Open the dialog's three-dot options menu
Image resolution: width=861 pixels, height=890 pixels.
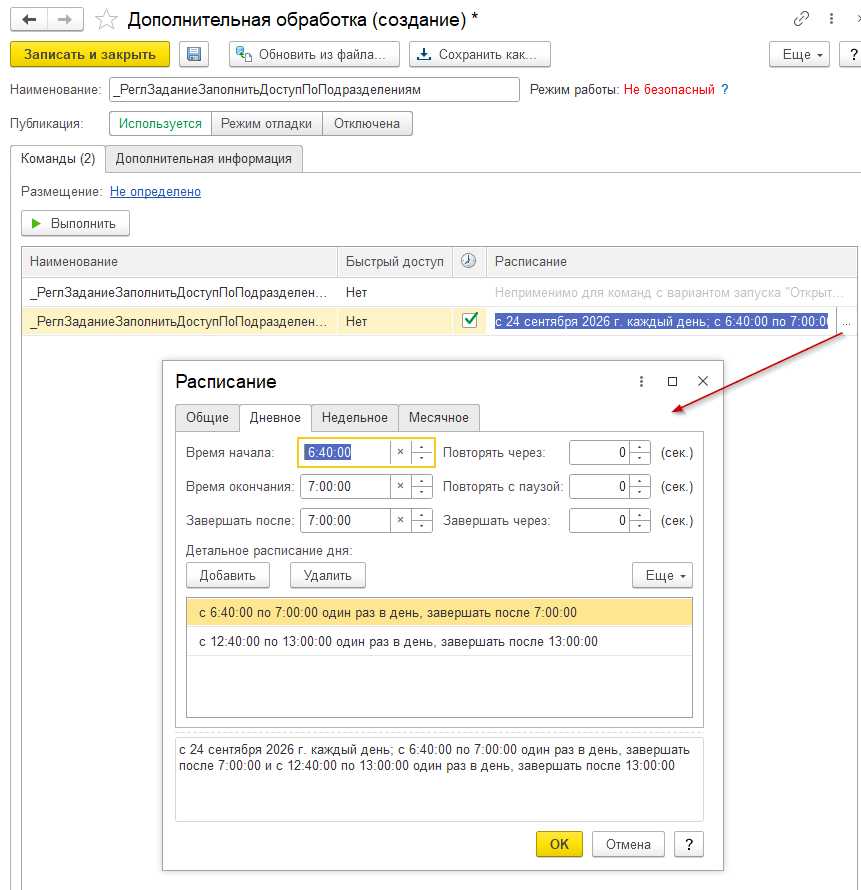pos(641,381)
